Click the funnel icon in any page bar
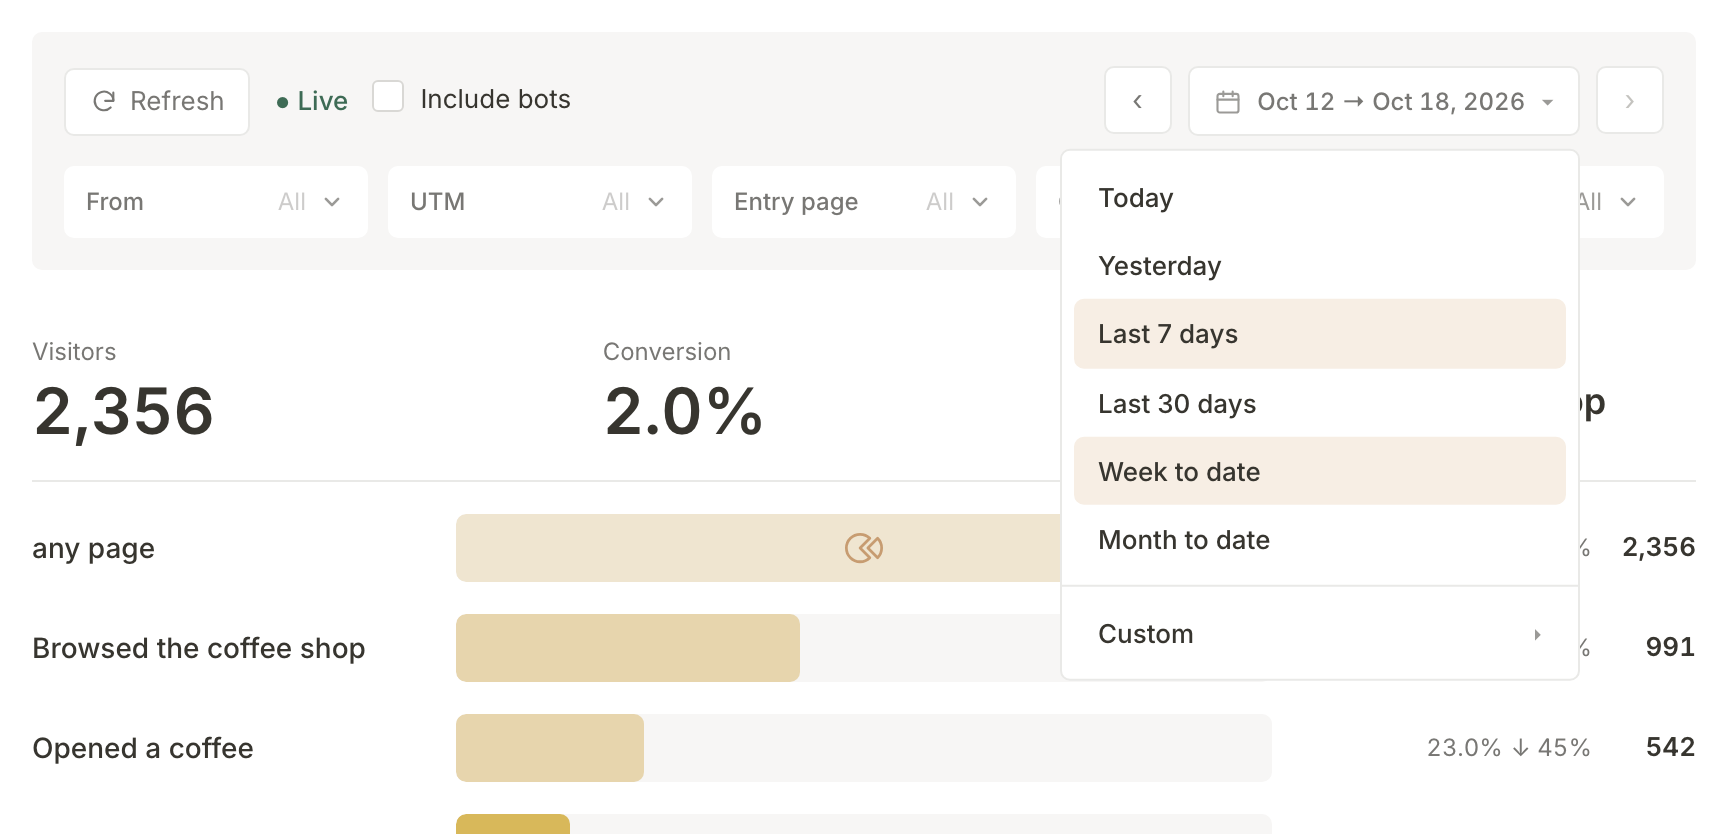The image size is (1728, 834). 864,548
